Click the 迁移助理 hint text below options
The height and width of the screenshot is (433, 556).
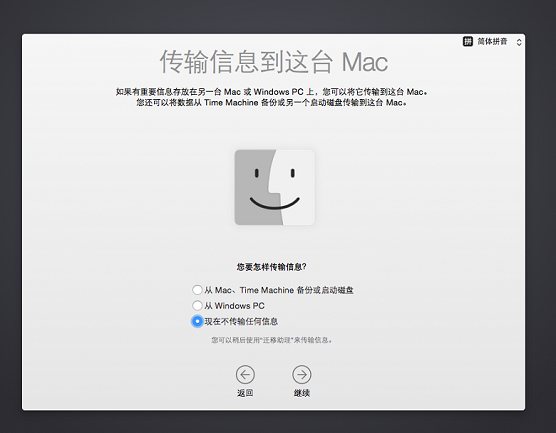tap(272, 340)
